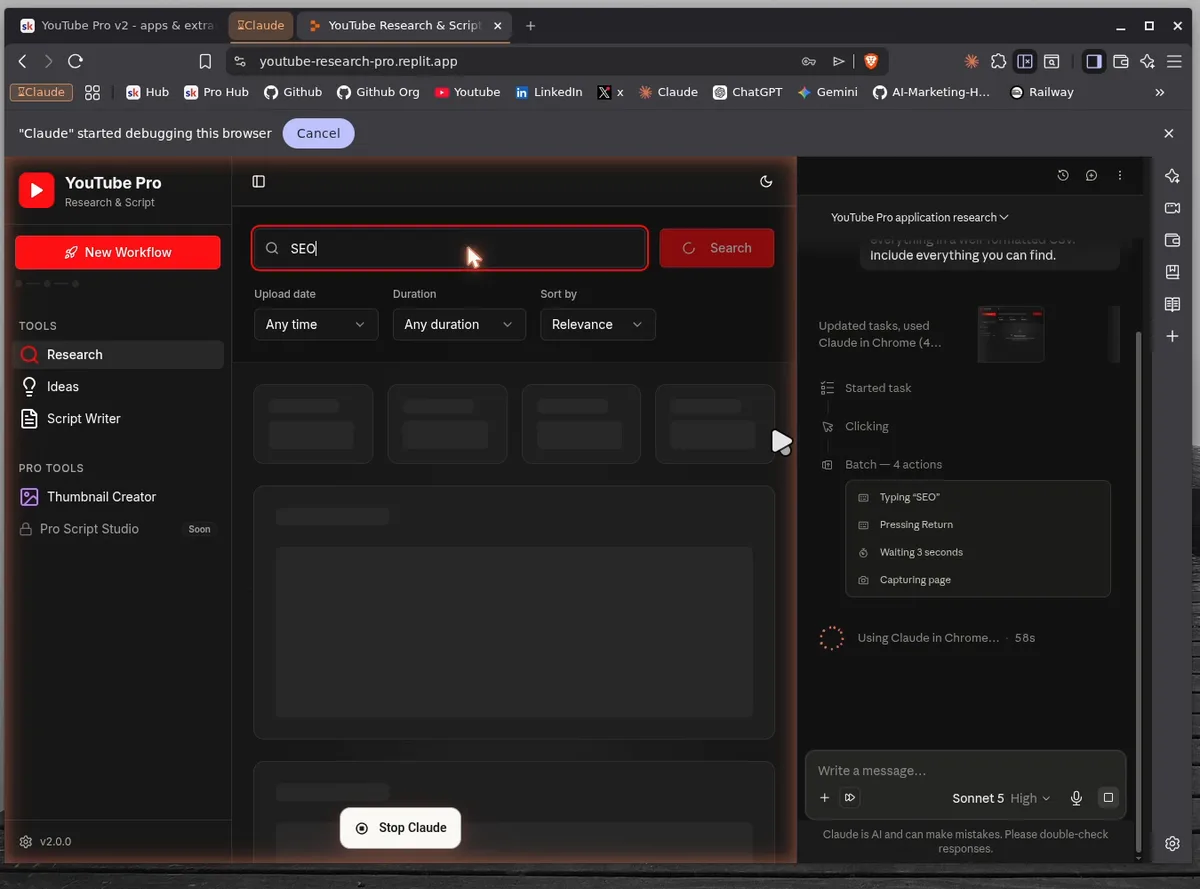Open browser extensions puzzle icon
The width and height of the screenshot is (1200, 889).
(998, 61)
